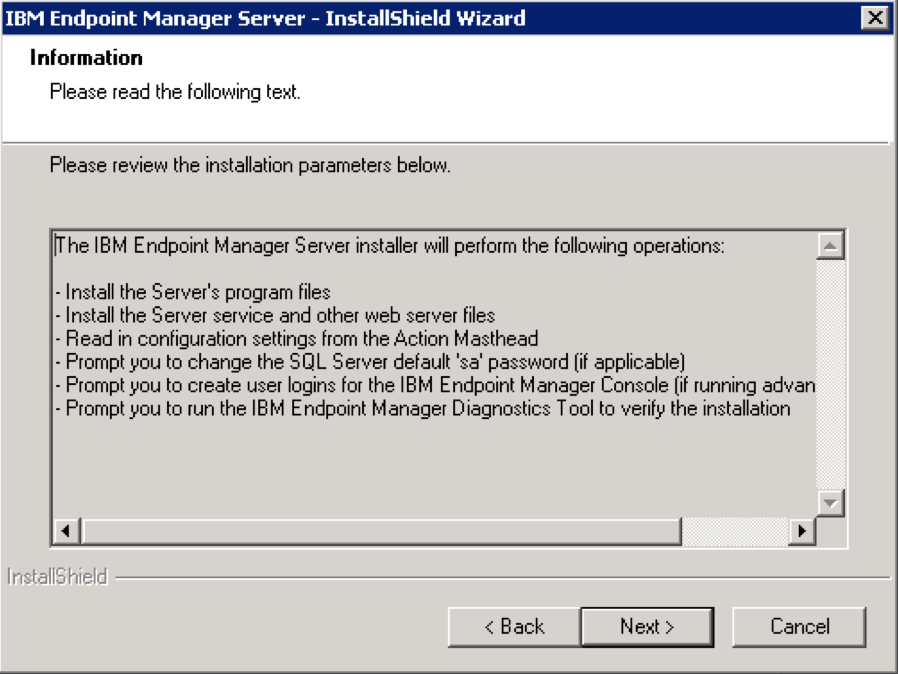Click the IBM Endpoint Manager Server title bar
Viewport: 898px width, 674px height.
tap(400, 18)
